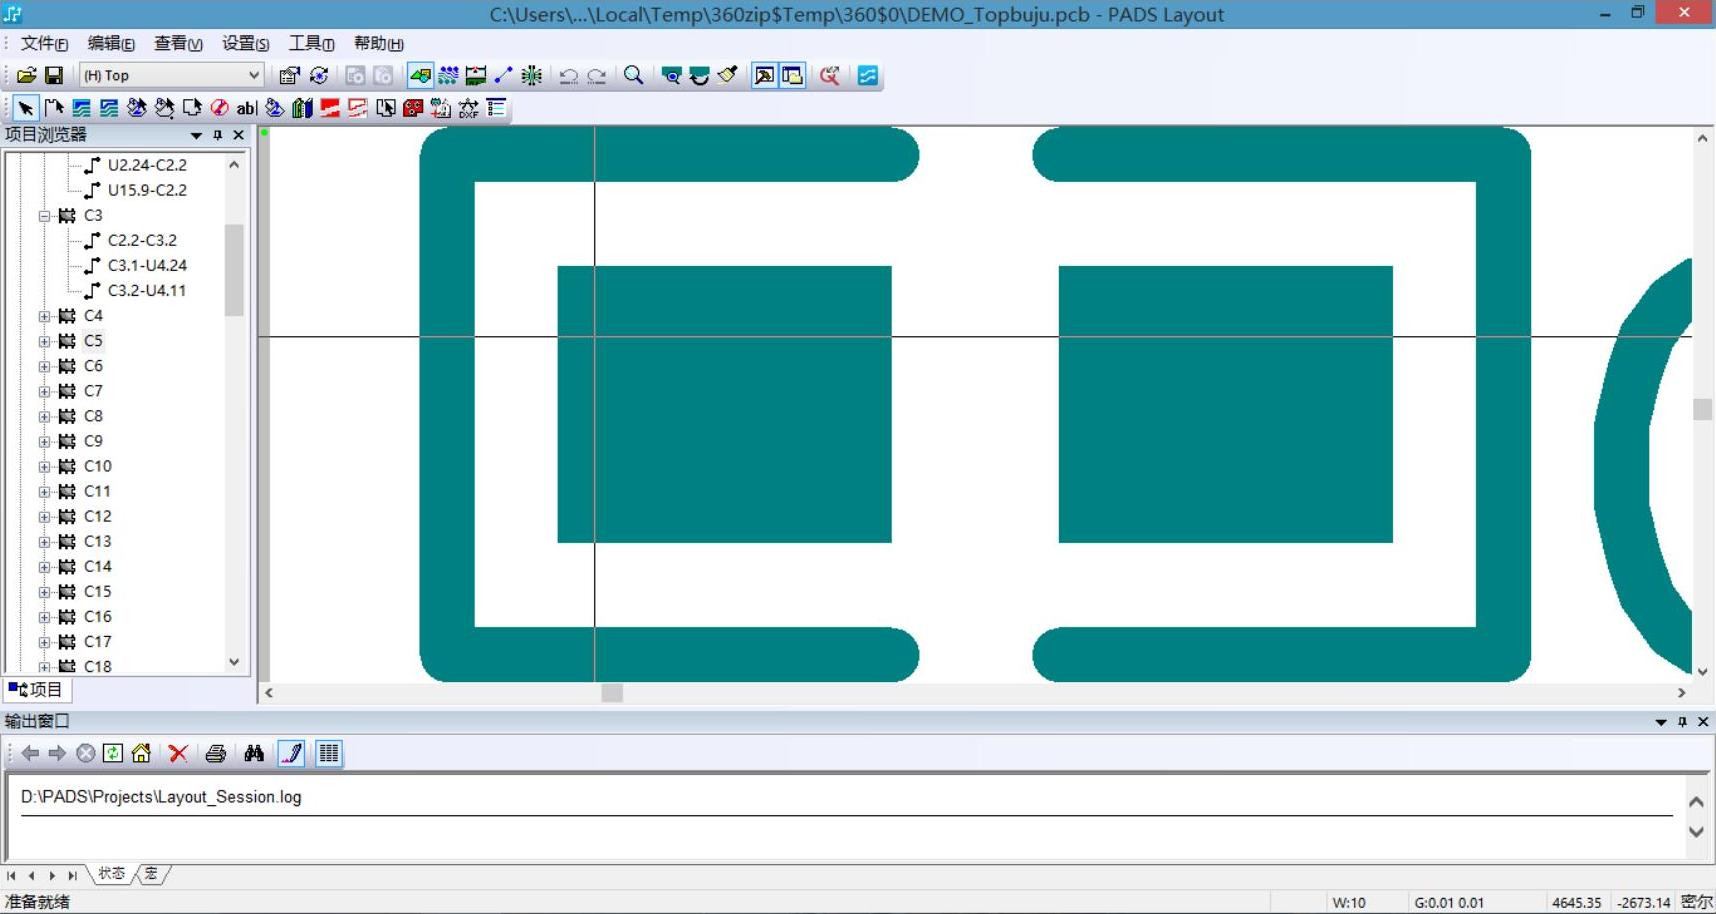Select the 'abl' text tool
Screen dimensions: 1716x914
pos(246,108)
